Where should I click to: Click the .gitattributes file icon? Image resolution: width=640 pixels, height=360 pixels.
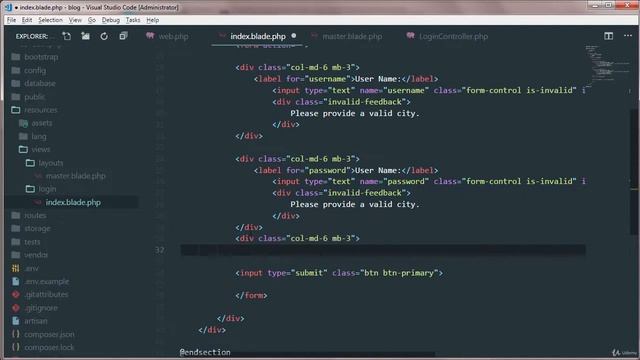coord(16,294)
